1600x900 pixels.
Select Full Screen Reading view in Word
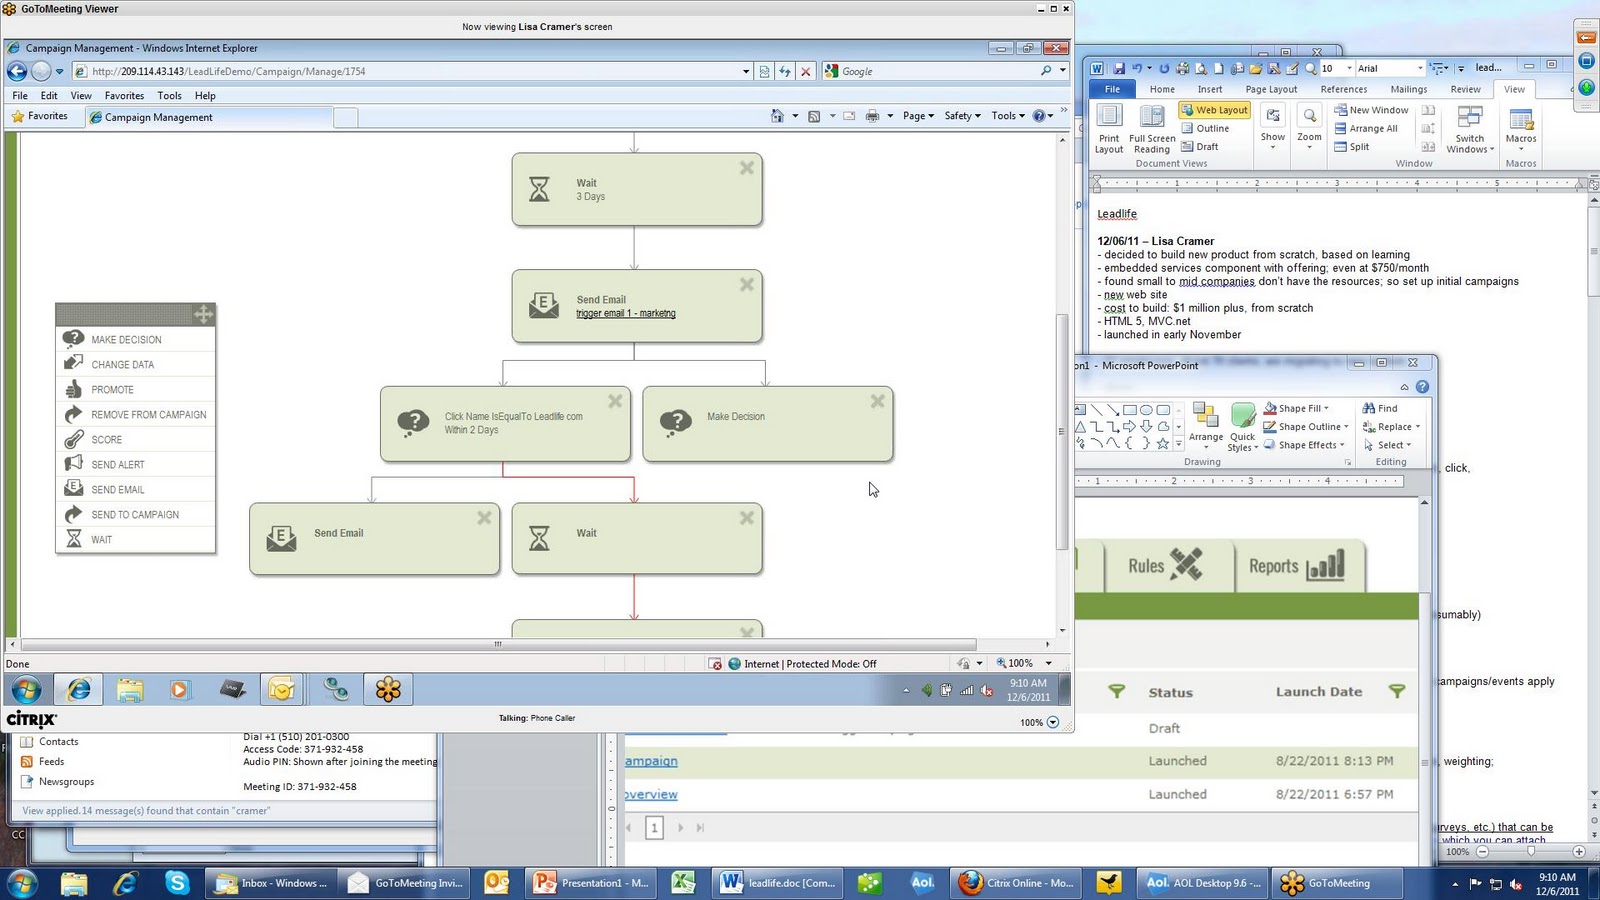[1152, 129]
